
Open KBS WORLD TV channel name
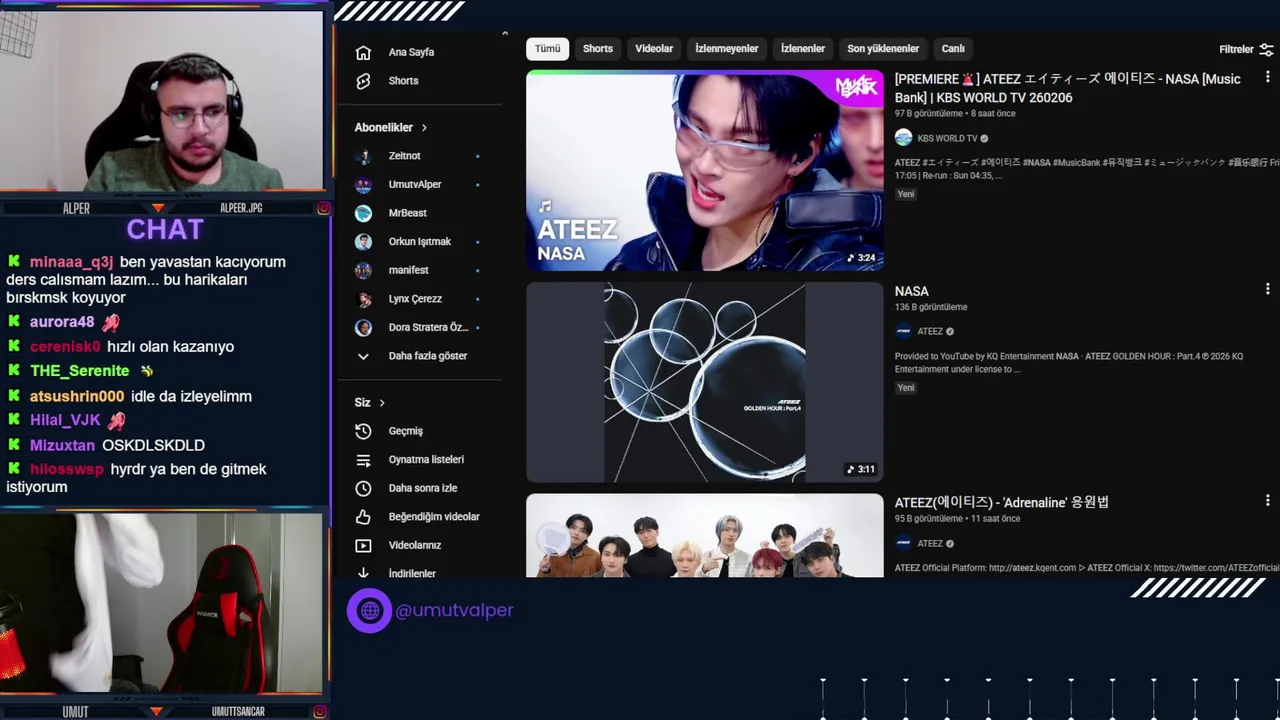pos(947,139)
